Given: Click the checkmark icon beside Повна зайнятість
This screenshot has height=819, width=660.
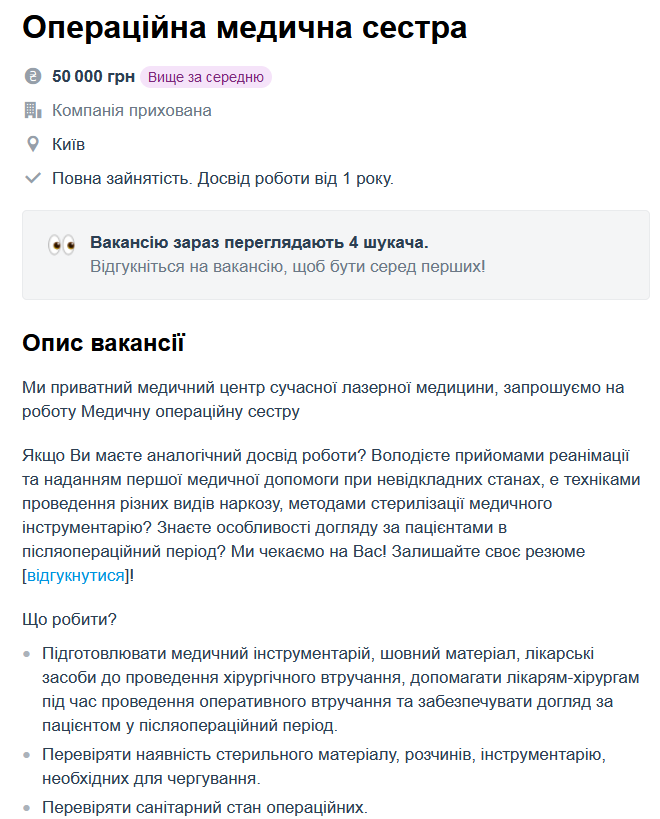Looking at the screenshot, I should (x=33, y=179).
